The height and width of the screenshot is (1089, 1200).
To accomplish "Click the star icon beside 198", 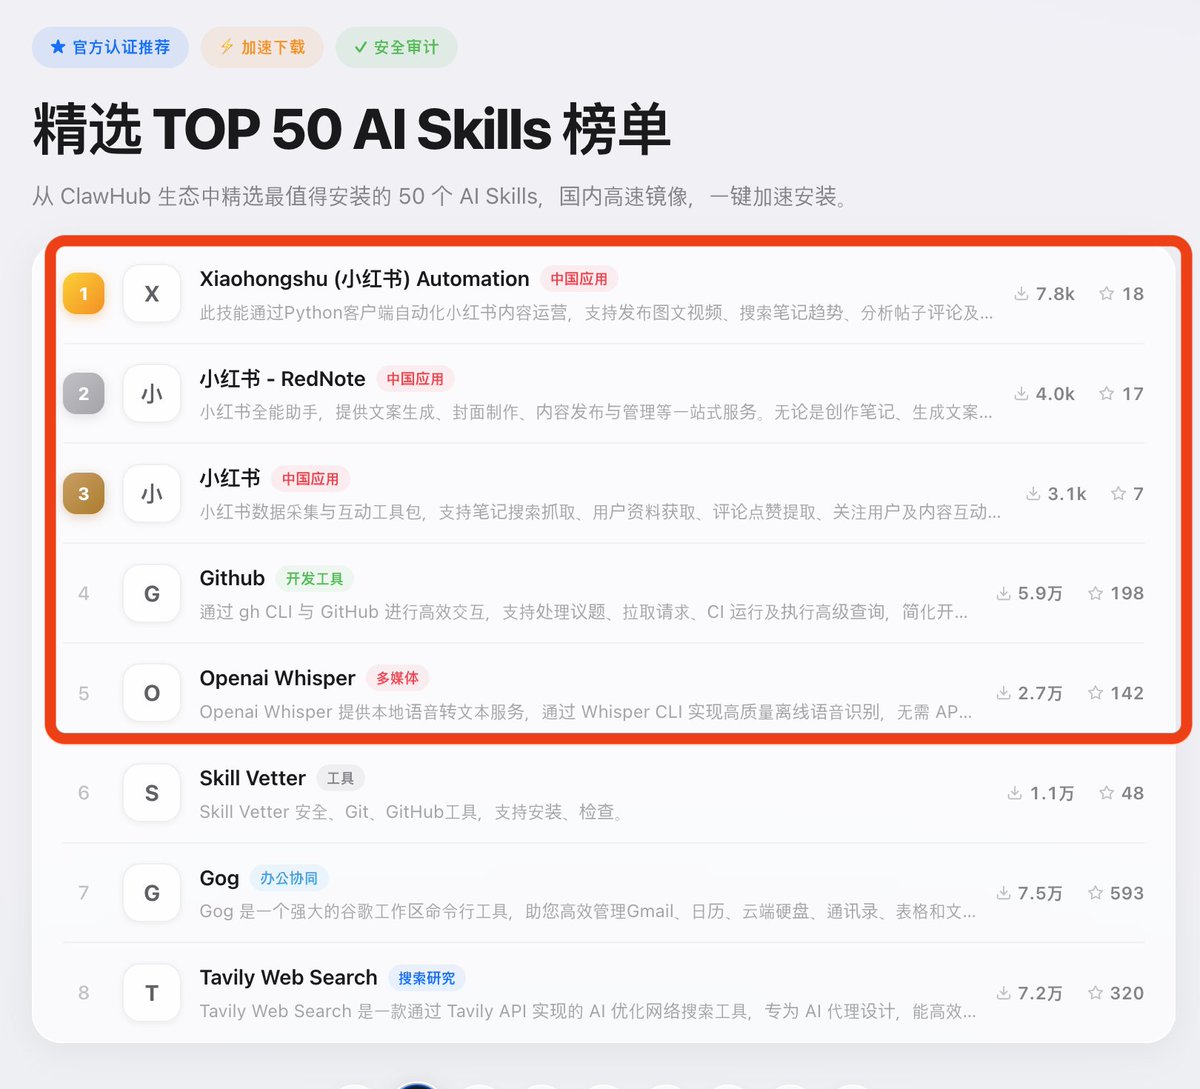I will tap(1095, 594).
